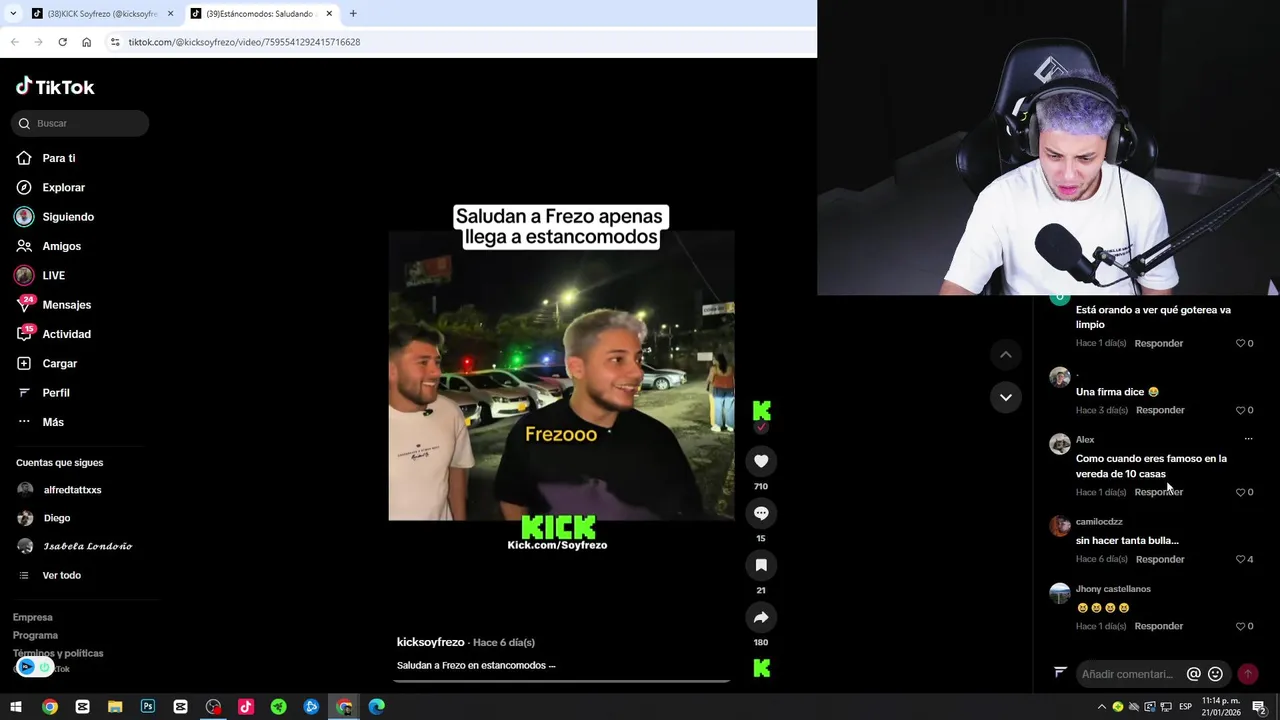Screen dimensions: 1280x720
Task: Open the Actividad notifications
Action: click(53, 334)
